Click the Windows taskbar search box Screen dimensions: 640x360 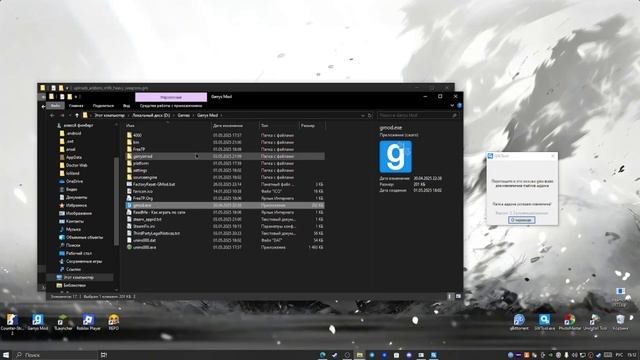56,355
